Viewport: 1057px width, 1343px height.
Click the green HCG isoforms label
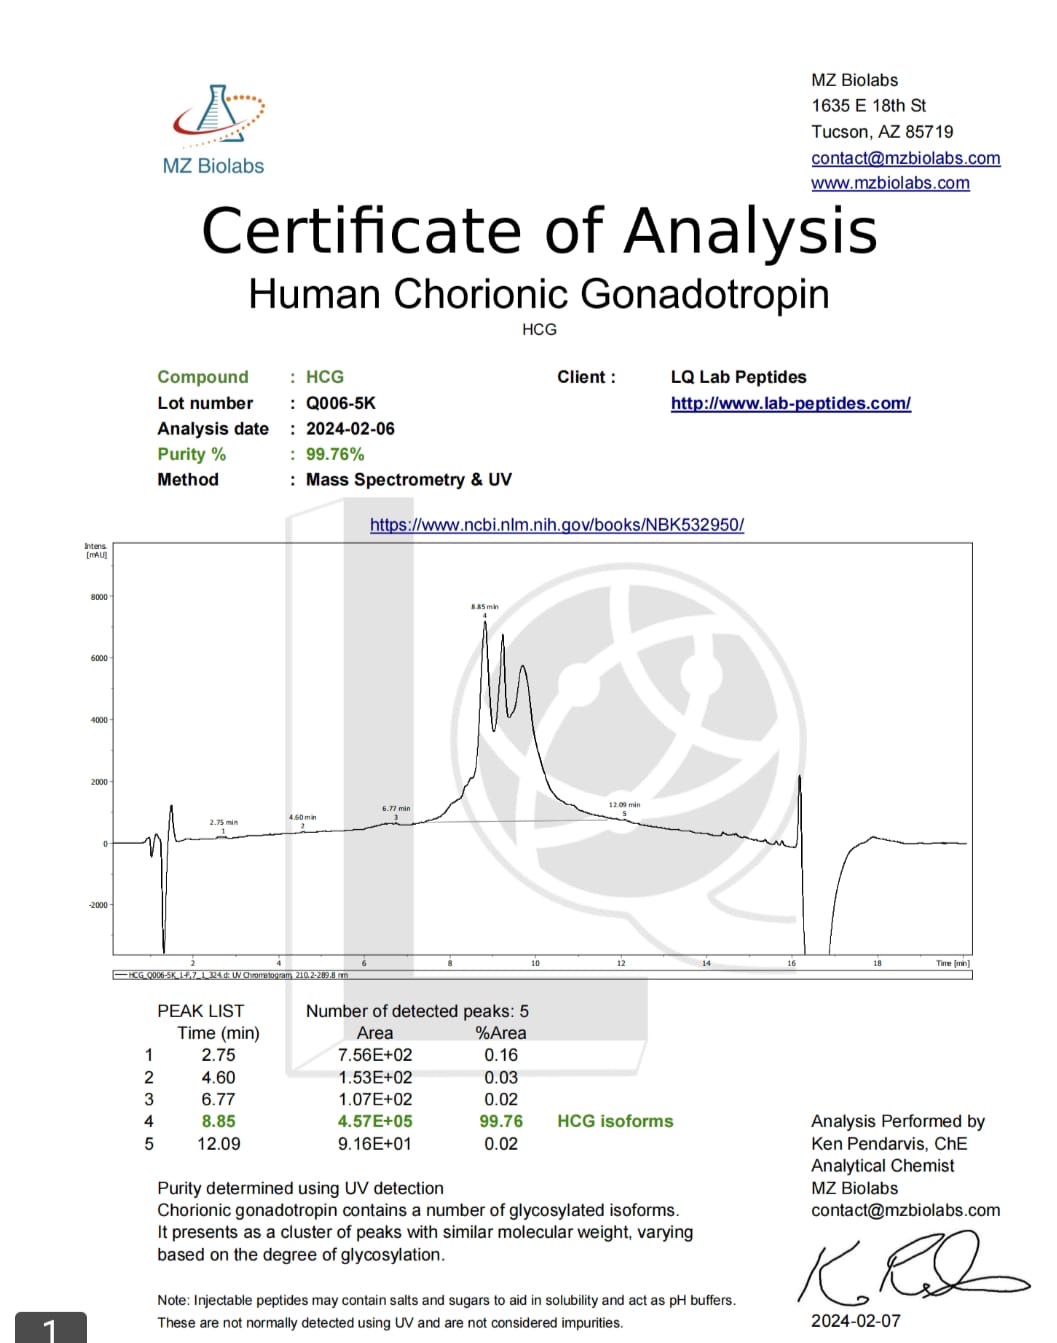click(615, 1121)
